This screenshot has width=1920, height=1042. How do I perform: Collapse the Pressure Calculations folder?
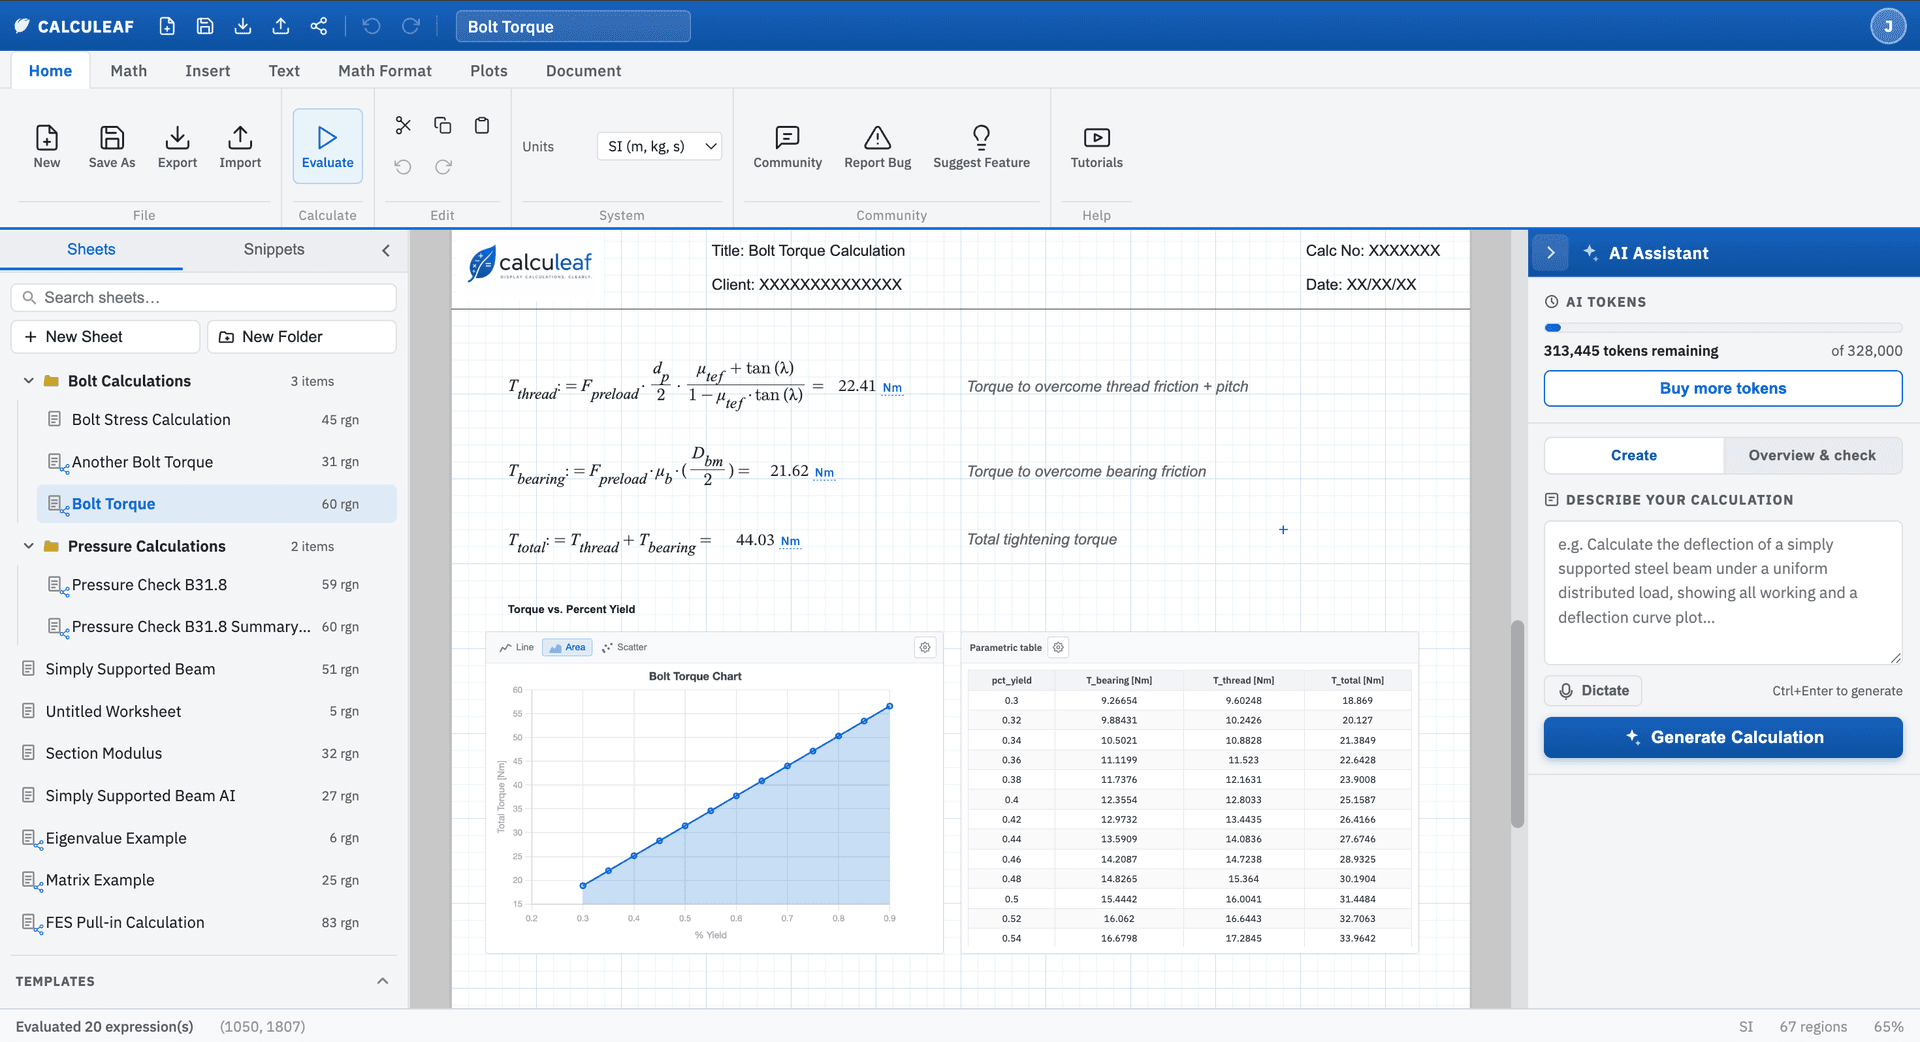point(29,546)
